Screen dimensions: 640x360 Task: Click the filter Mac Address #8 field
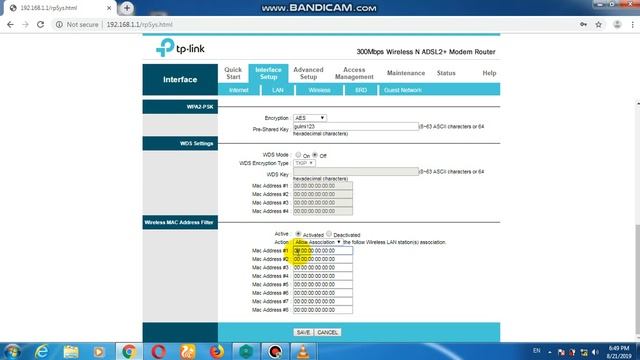(x=323, y=310)
